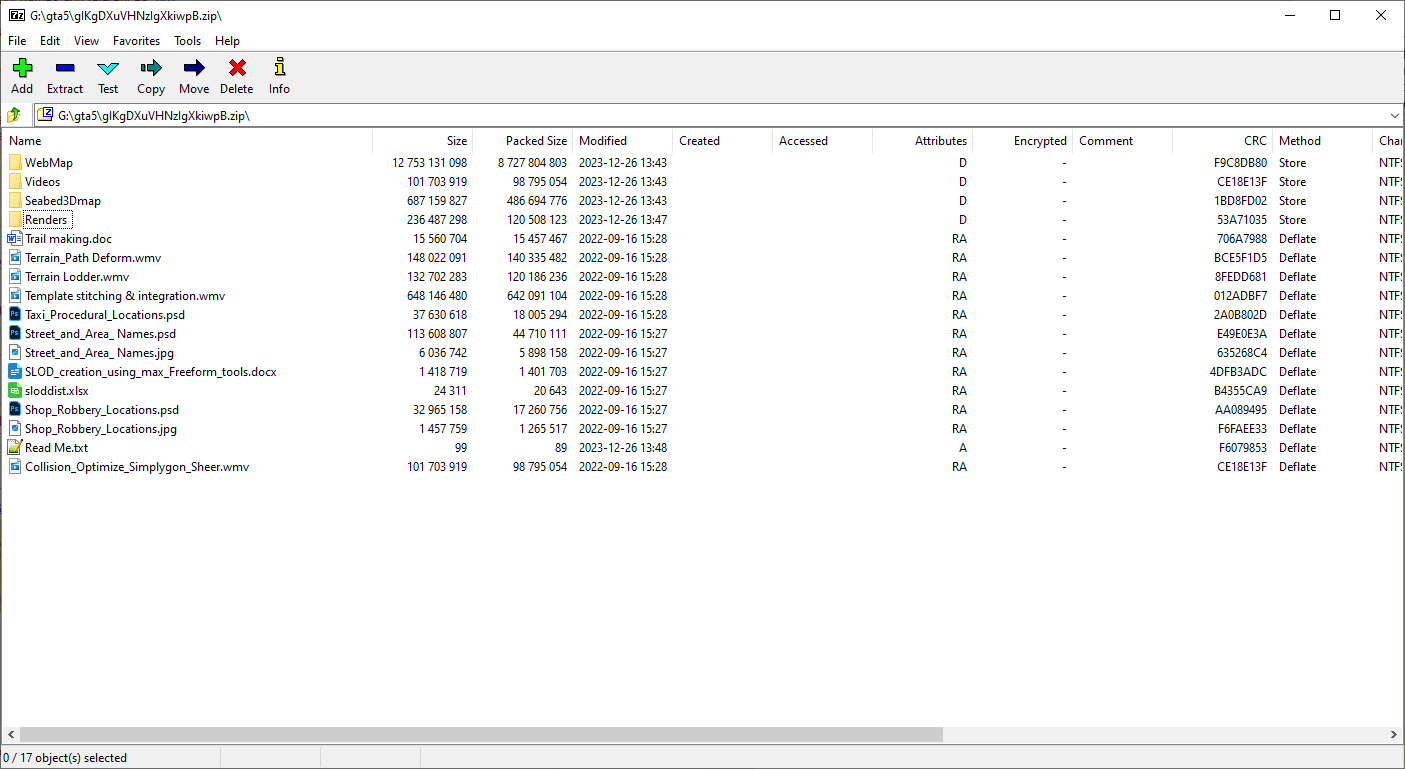Open the Favorites menu
1405x769 pixels.
[x=136, y=41]
